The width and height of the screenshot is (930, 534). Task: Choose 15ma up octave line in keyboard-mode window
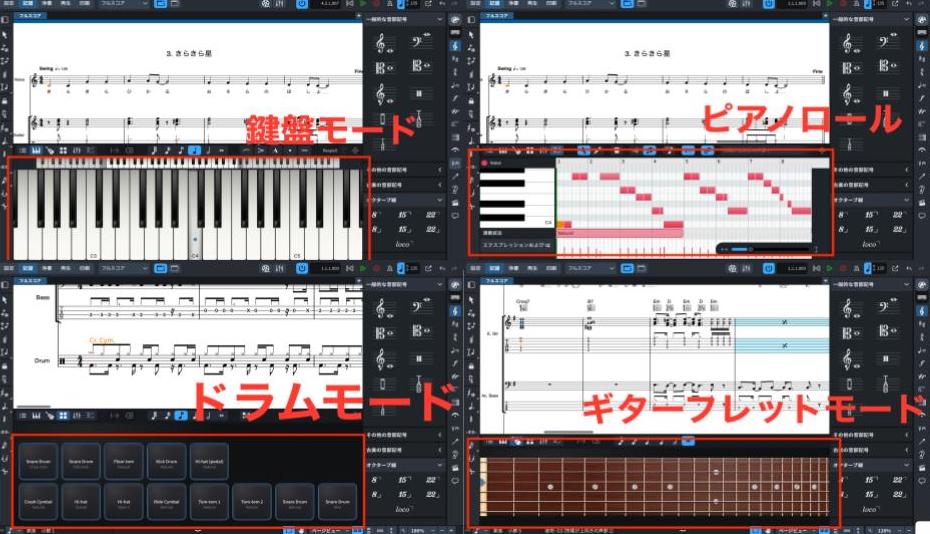coord(403,214)
